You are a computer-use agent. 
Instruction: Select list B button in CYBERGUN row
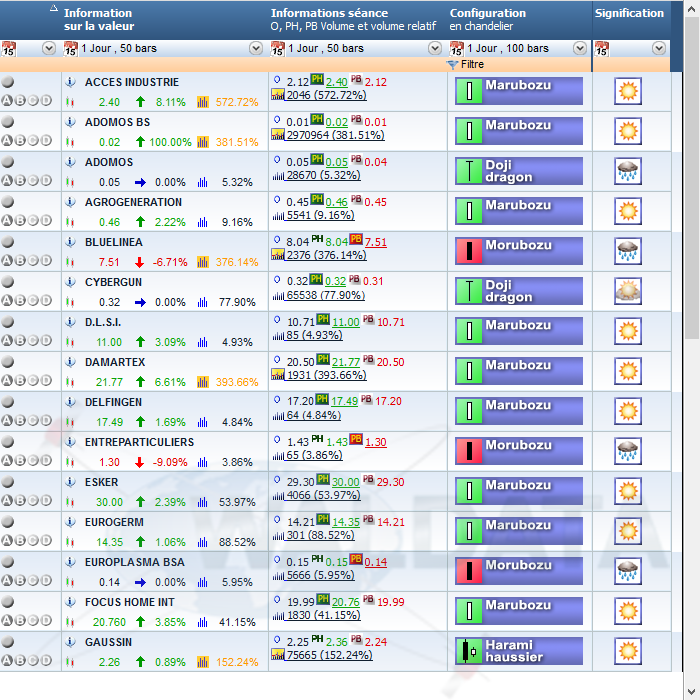(x=20, y=300)
